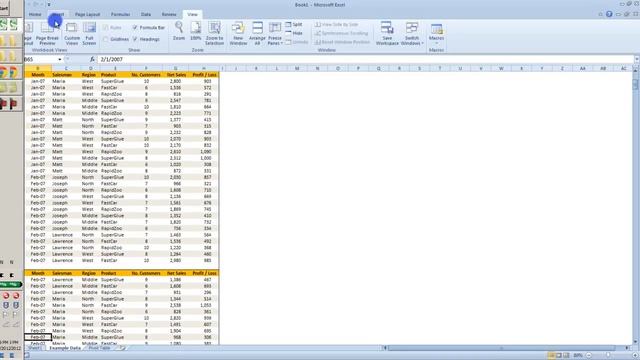Toggle the Ruler checkbox

(106, 27)
